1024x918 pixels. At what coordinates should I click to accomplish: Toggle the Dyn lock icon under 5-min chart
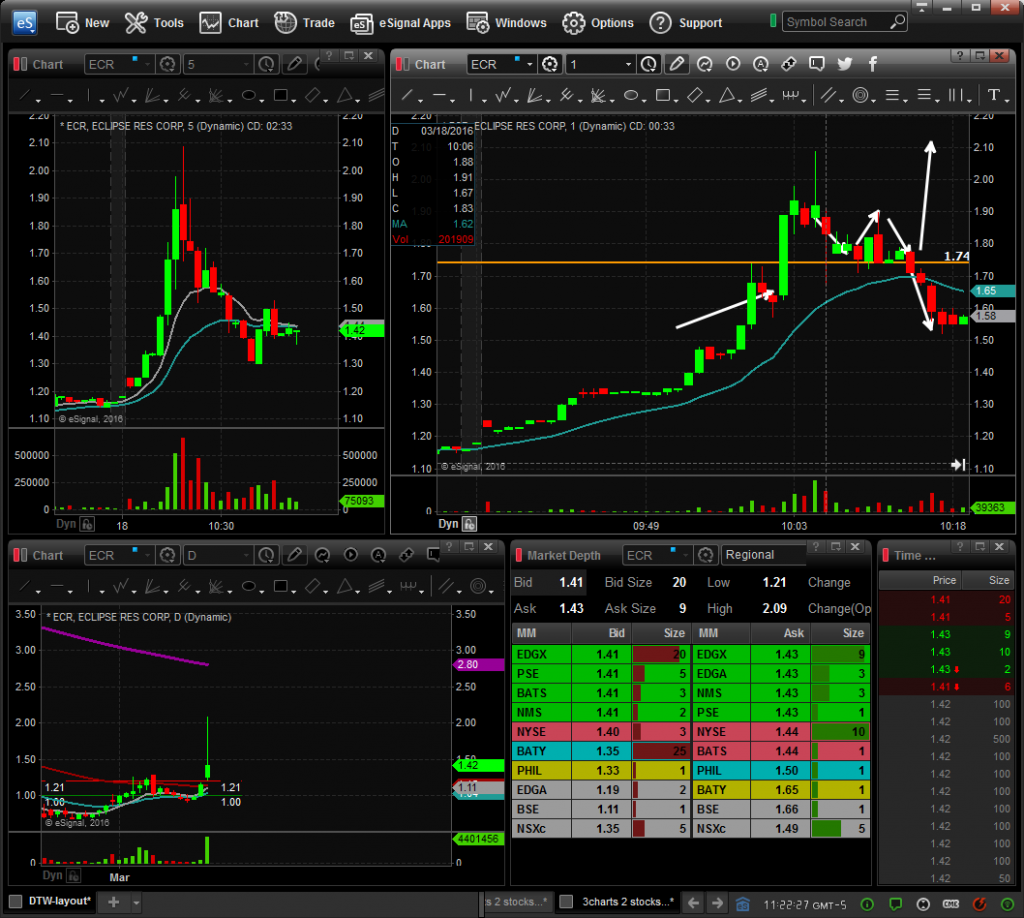pos(87,524)
